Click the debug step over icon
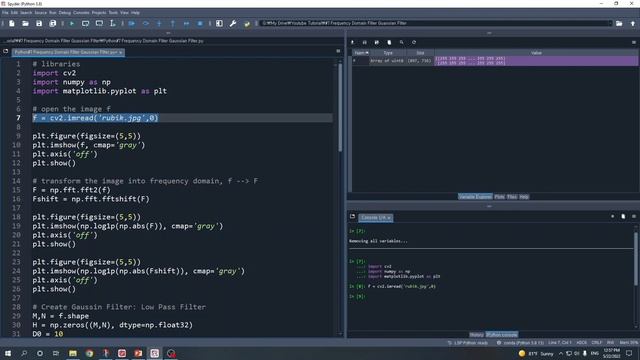Viewport: 640px width, 360px height. pyautogui.click(x=145, y=24)
